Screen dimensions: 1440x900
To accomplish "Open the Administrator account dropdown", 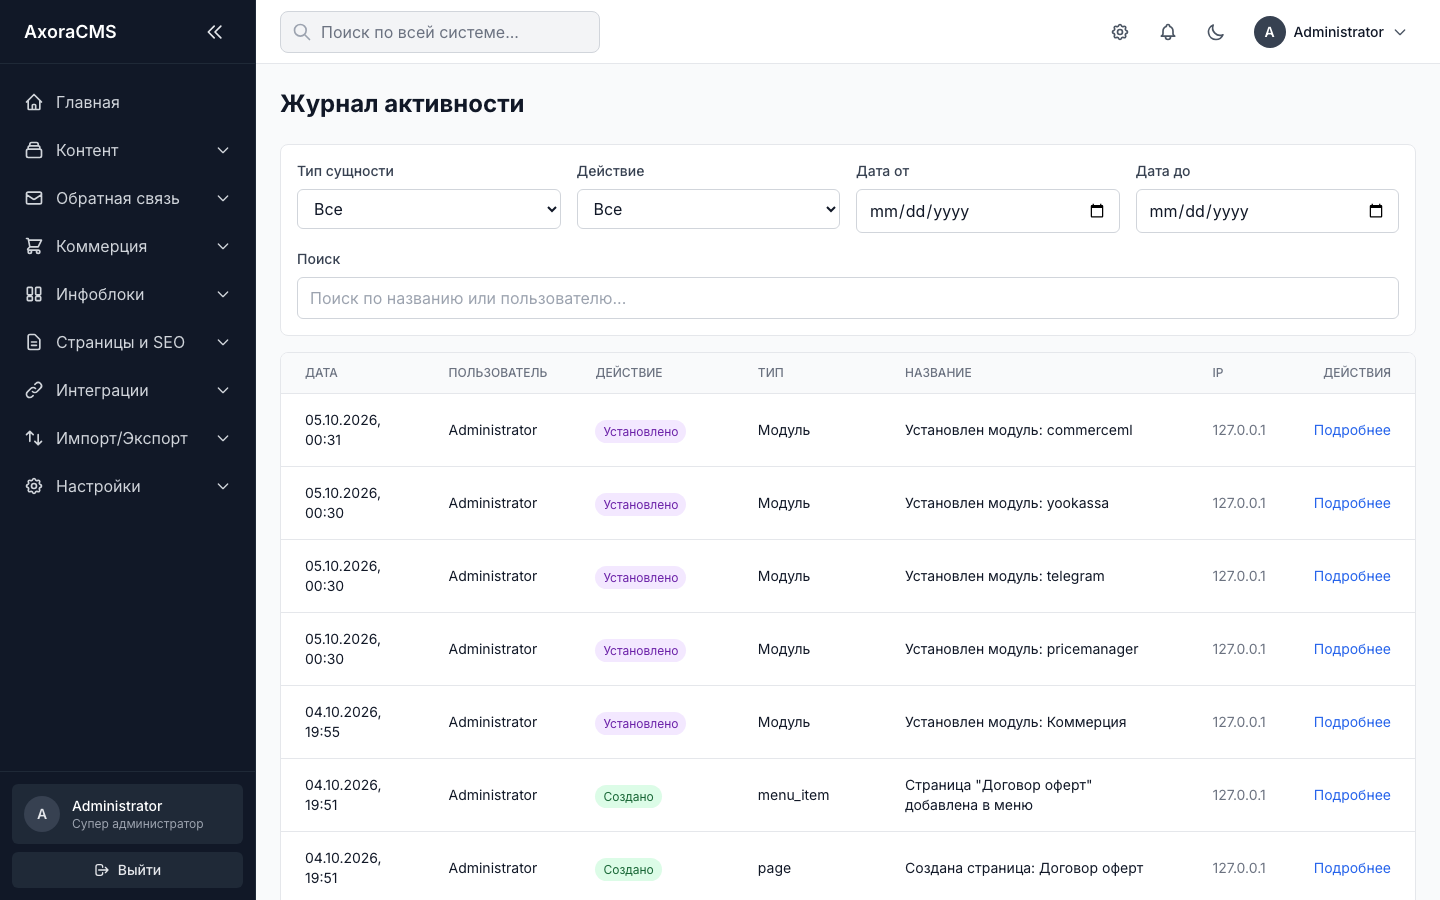I will [1331, 32].
